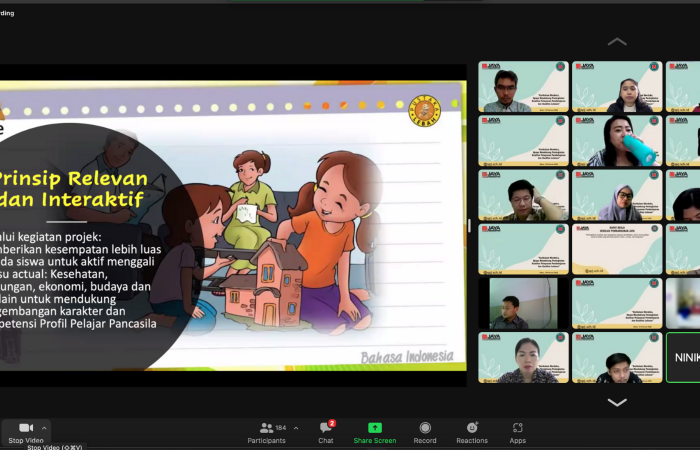
Task: Click the divider handle beside the shared screen
Action: coord(469,225)
